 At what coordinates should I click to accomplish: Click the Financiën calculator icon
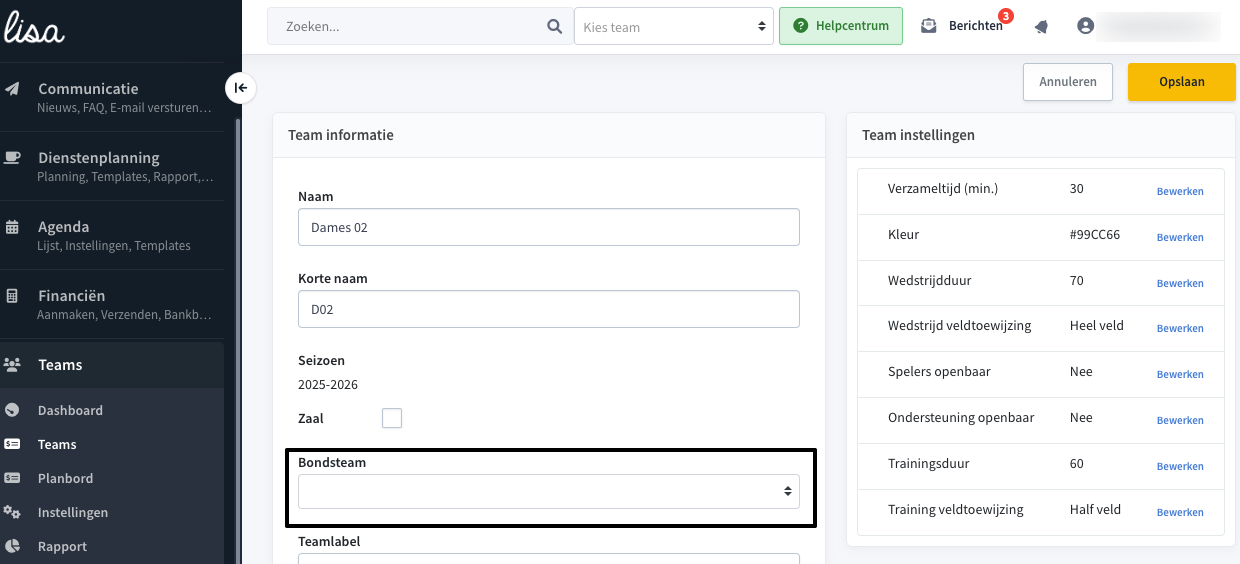pyautogui.click(x=12, y=296)
